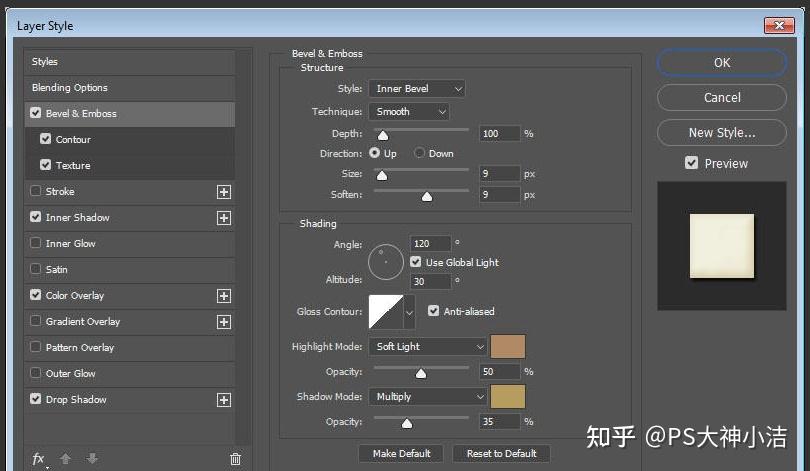Select the Drop Shadow list row
The image size is (810, 471).
click(130, 400)
